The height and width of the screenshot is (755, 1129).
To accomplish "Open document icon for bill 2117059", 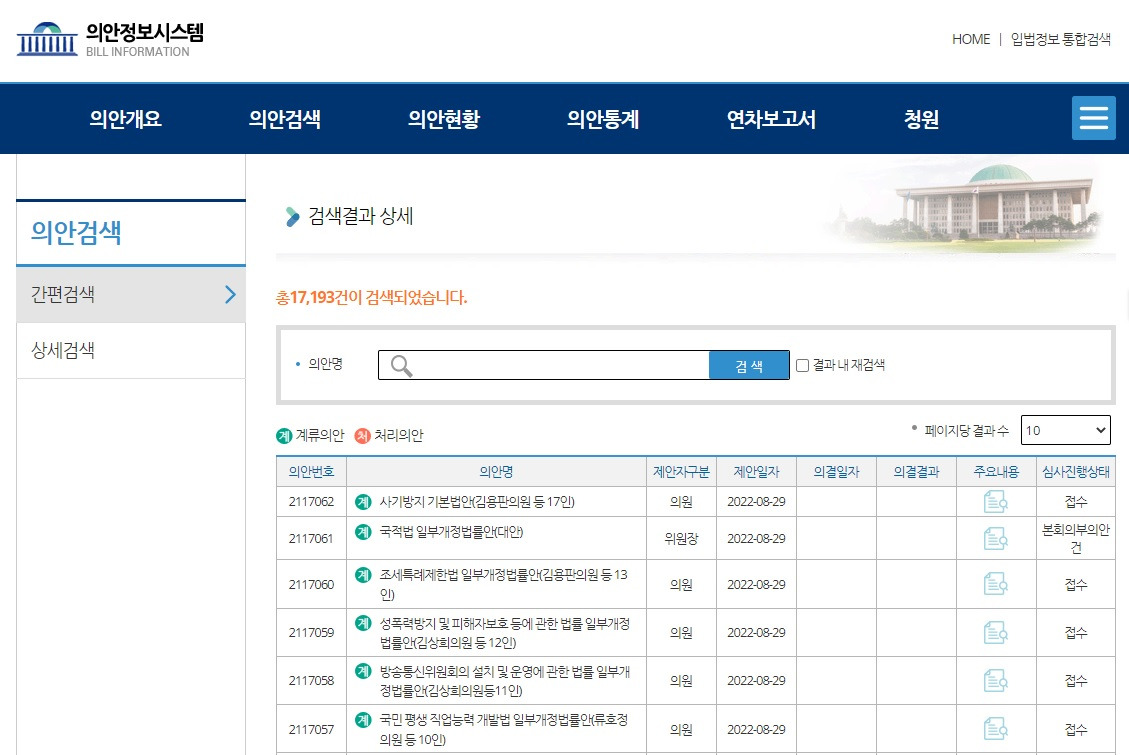I will (x=996, y=632).
